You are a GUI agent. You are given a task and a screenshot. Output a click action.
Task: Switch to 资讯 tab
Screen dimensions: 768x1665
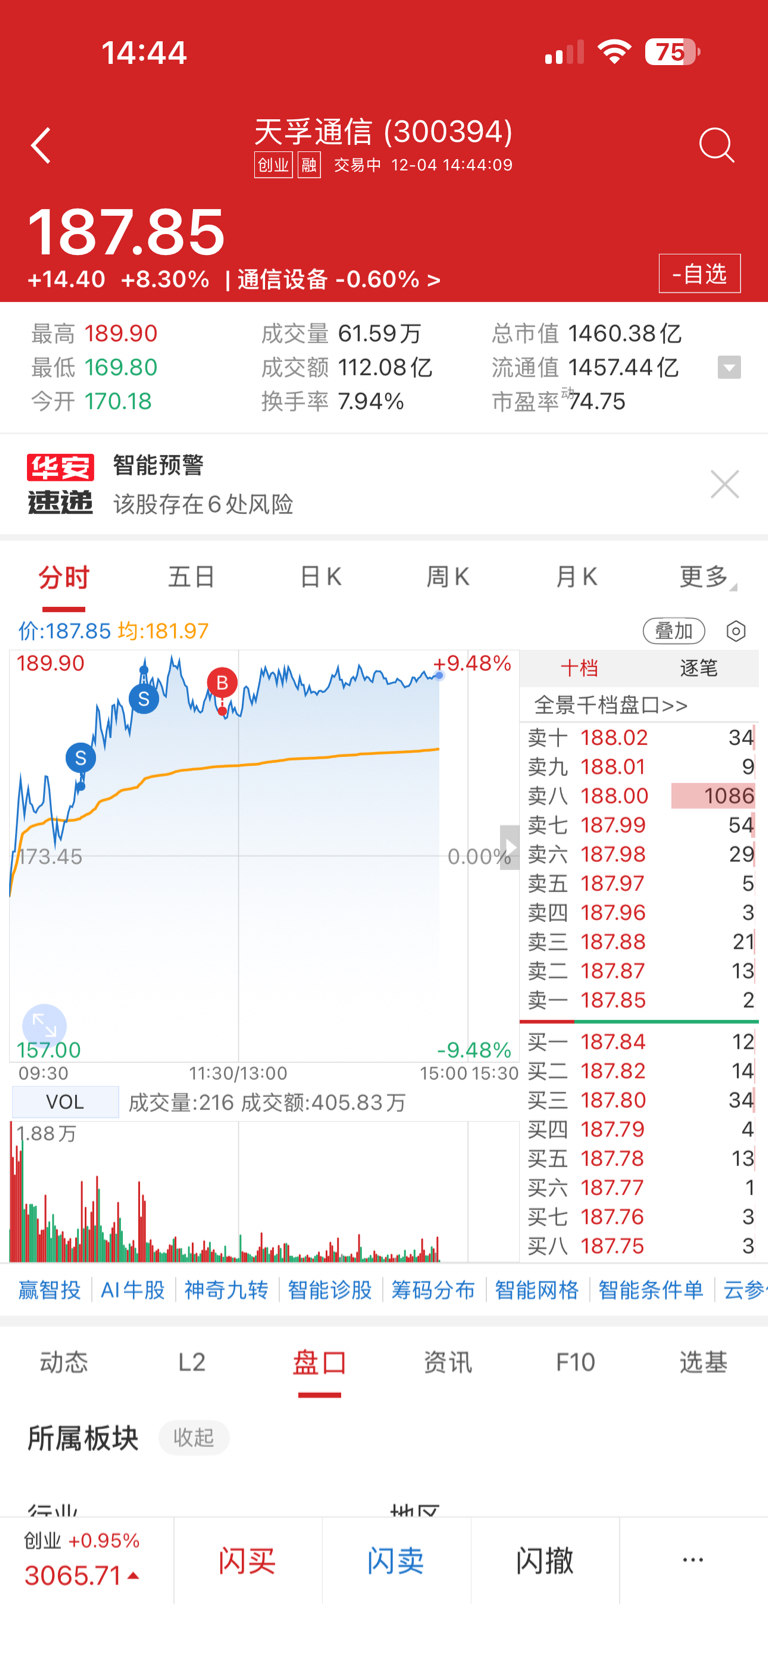point(448,1362)
